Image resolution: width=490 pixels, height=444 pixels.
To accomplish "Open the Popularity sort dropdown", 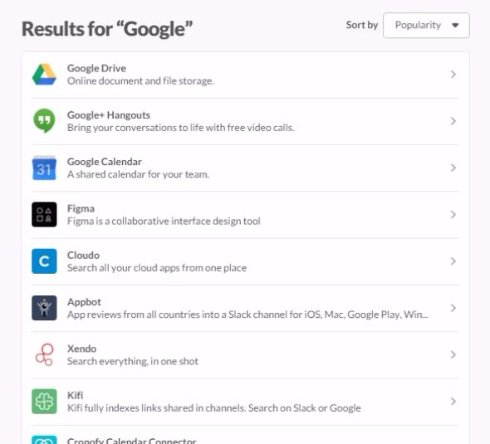I will [426, 25].
